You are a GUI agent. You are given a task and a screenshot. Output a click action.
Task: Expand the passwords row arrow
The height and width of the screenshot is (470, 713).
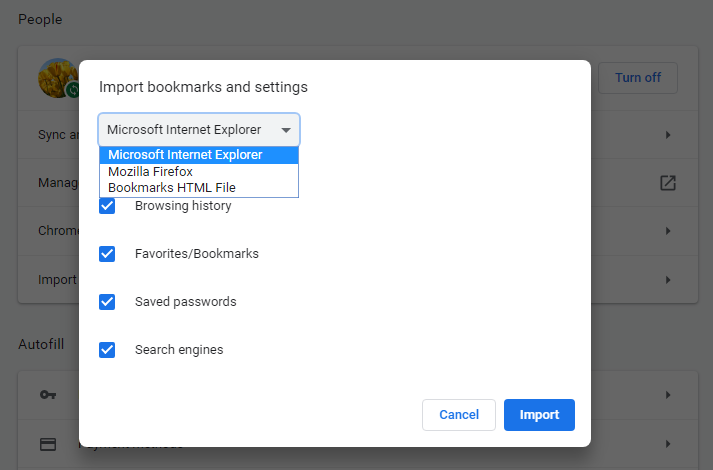(x=668, y=395)
